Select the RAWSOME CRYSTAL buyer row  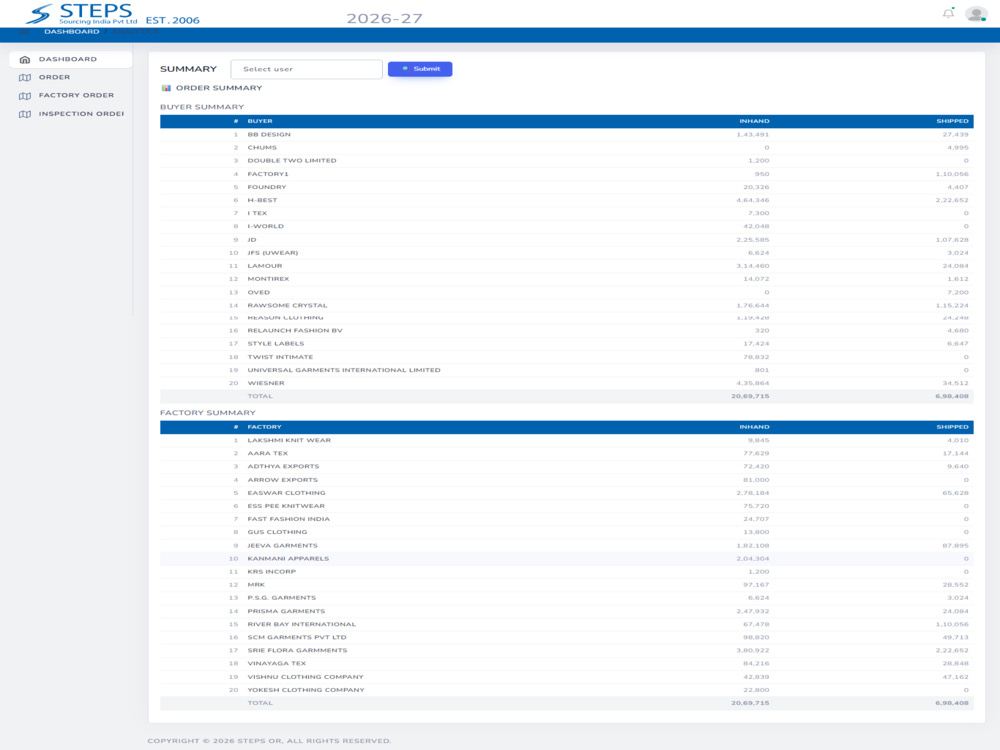(x=566, y=305)
